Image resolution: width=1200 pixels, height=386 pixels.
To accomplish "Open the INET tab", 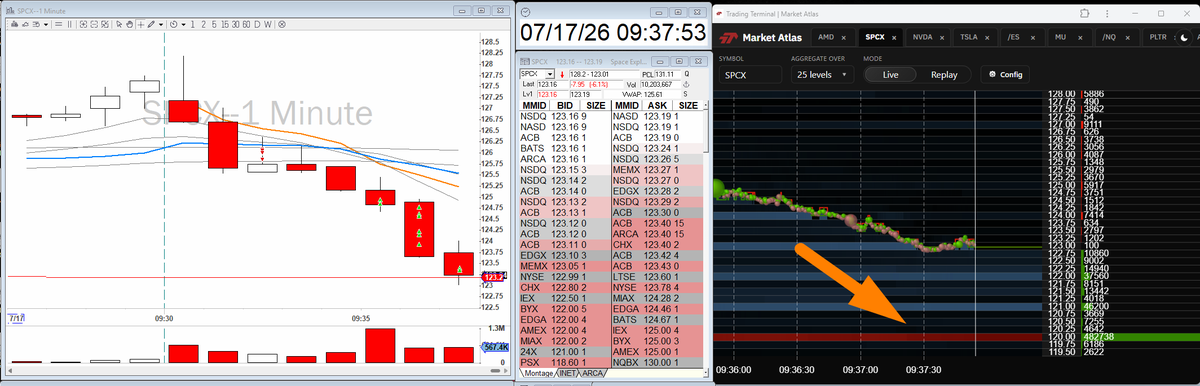I will click(567, 373).
